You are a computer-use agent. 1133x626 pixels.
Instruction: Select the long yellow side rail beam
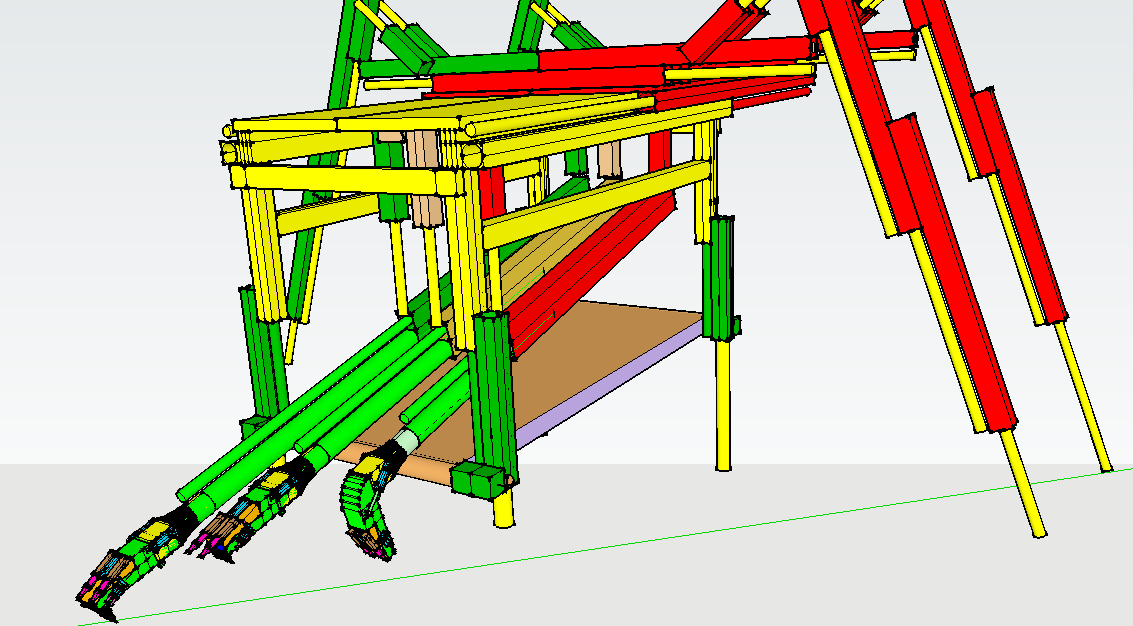tap(596, 203)
